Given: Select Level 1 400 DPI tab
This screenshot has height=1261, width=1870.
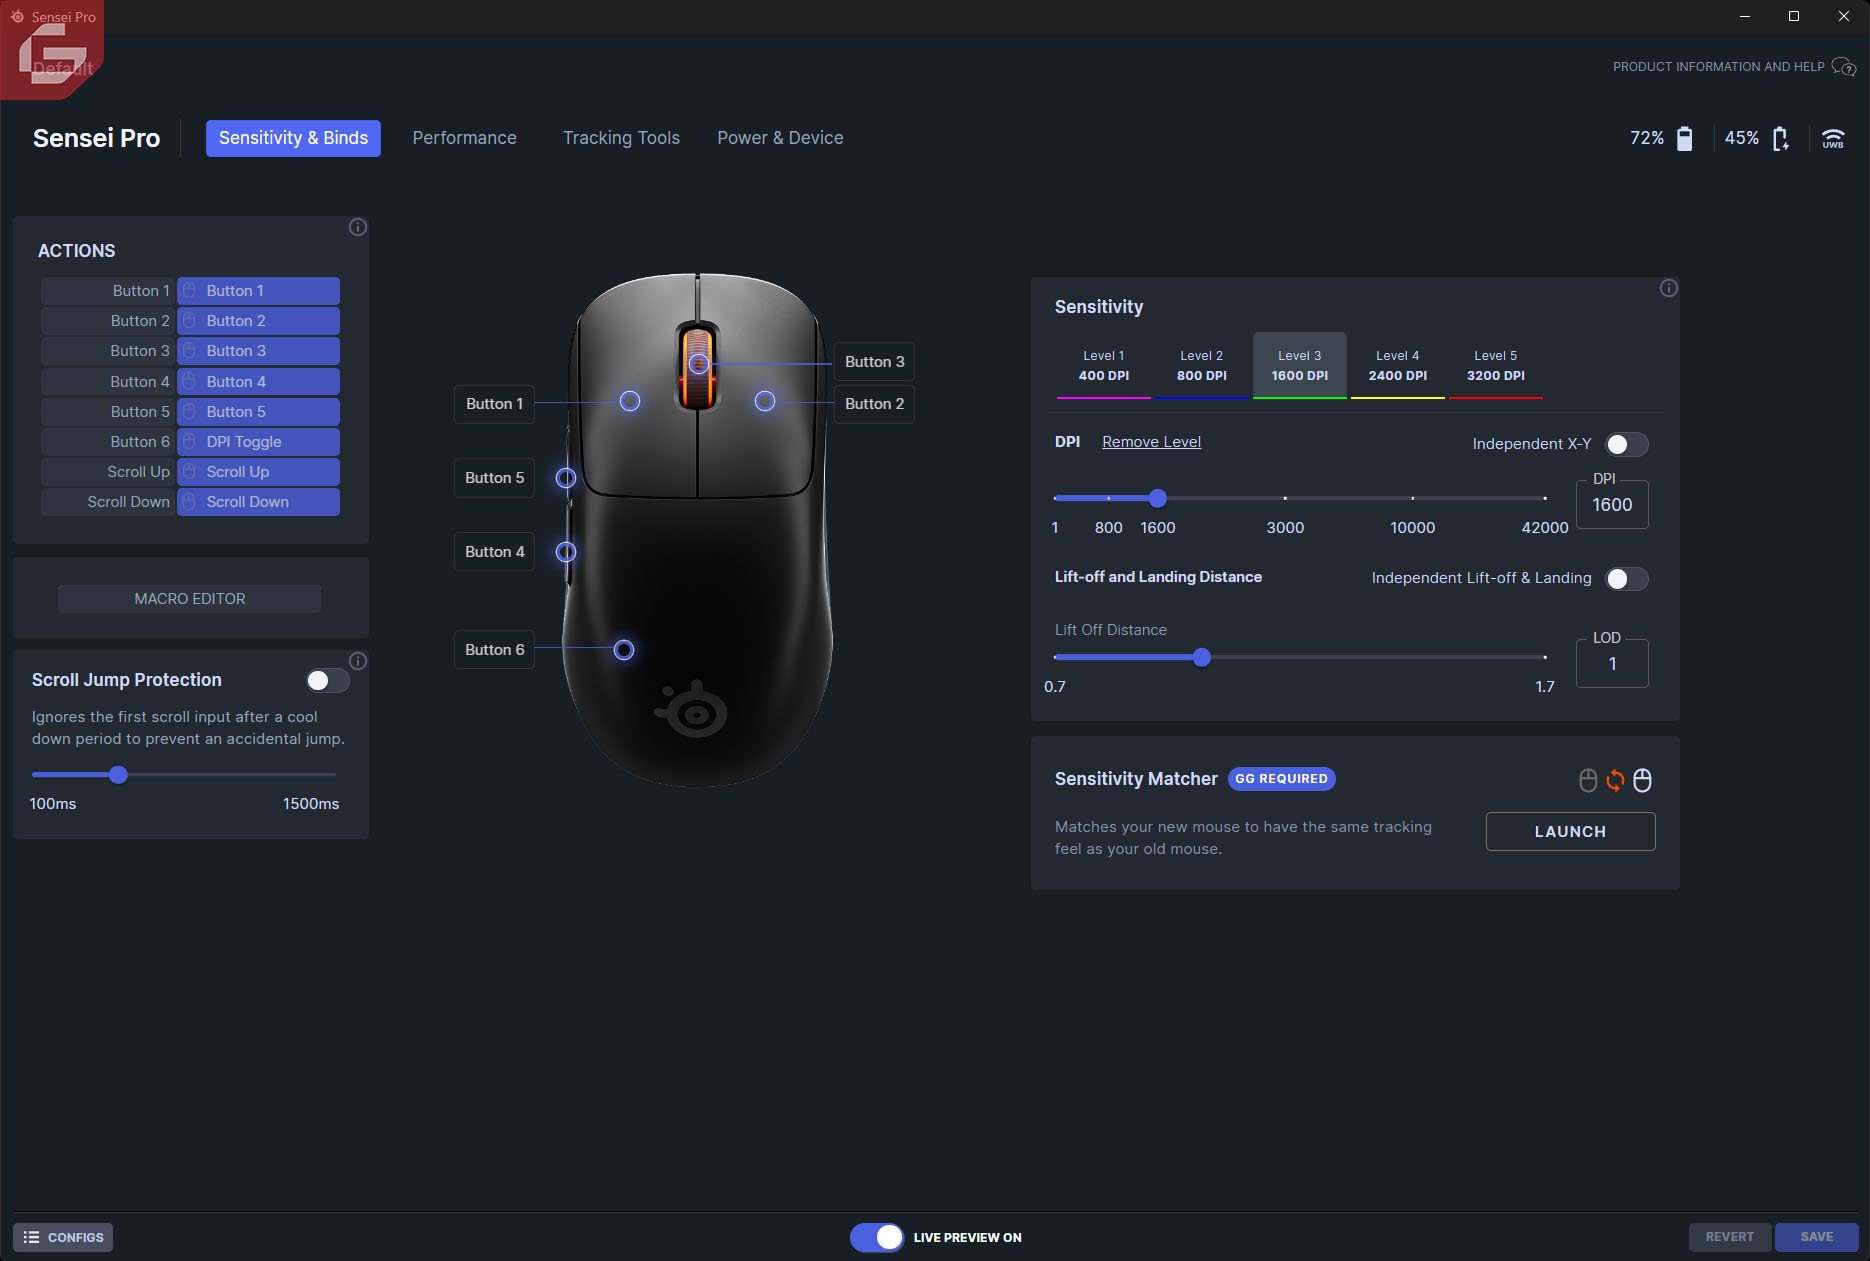Looking at the screenshot, I should [1104, 366].
